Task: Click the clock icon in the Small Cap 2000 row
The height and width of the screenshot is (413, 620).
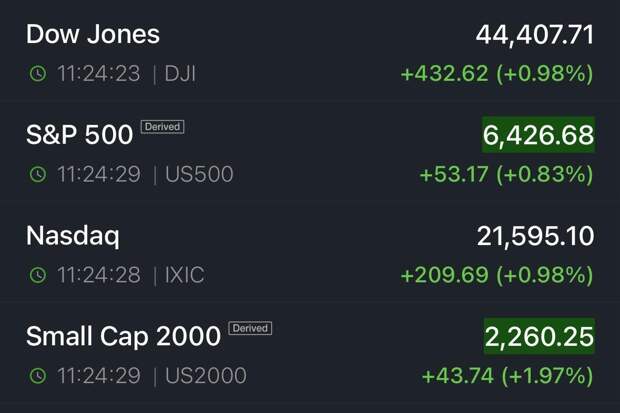Action: tap(37, 376)
